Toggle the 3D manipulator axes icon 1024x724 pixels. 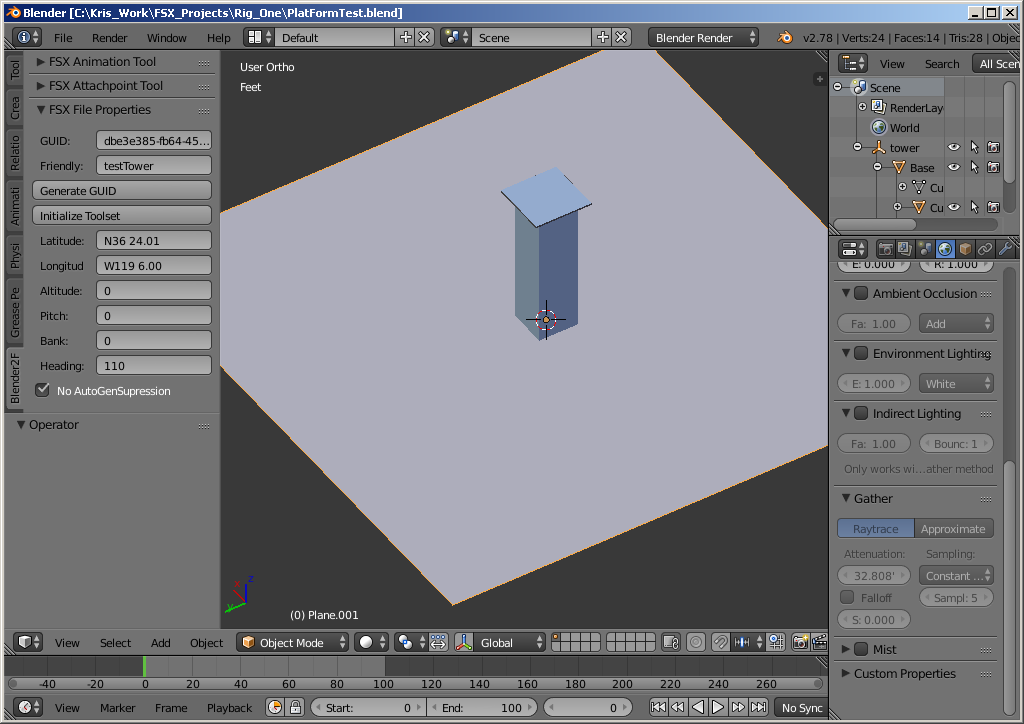pos(464,643)
